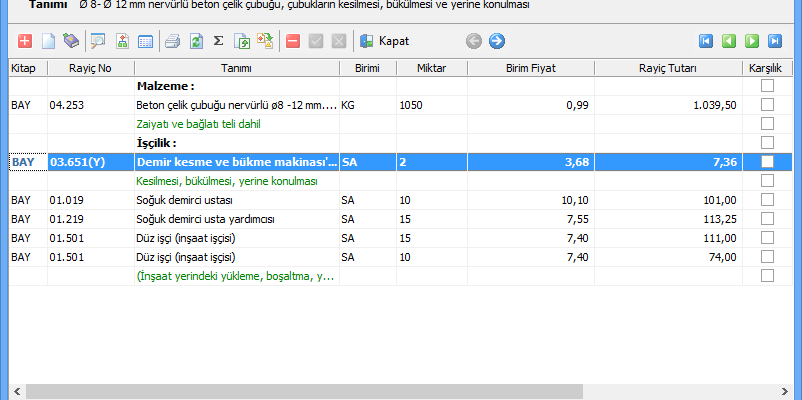Click the sigma sum icon
The height and width of the screenshot is (400, 802).
click(x=218, y=42)
